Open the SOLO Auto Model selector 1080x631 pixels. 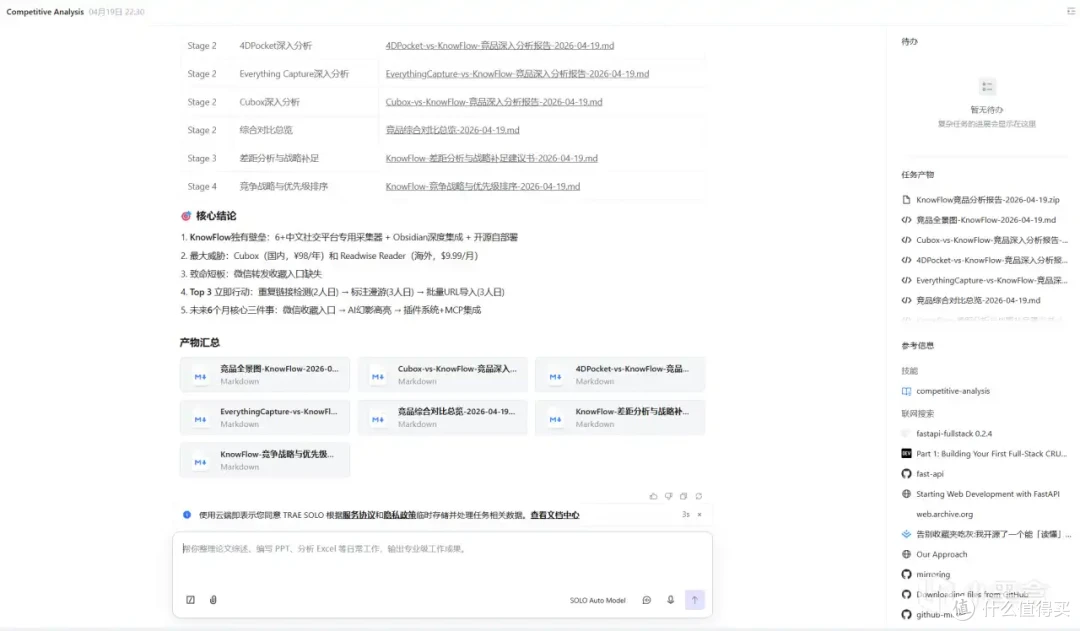pos(597,601)
